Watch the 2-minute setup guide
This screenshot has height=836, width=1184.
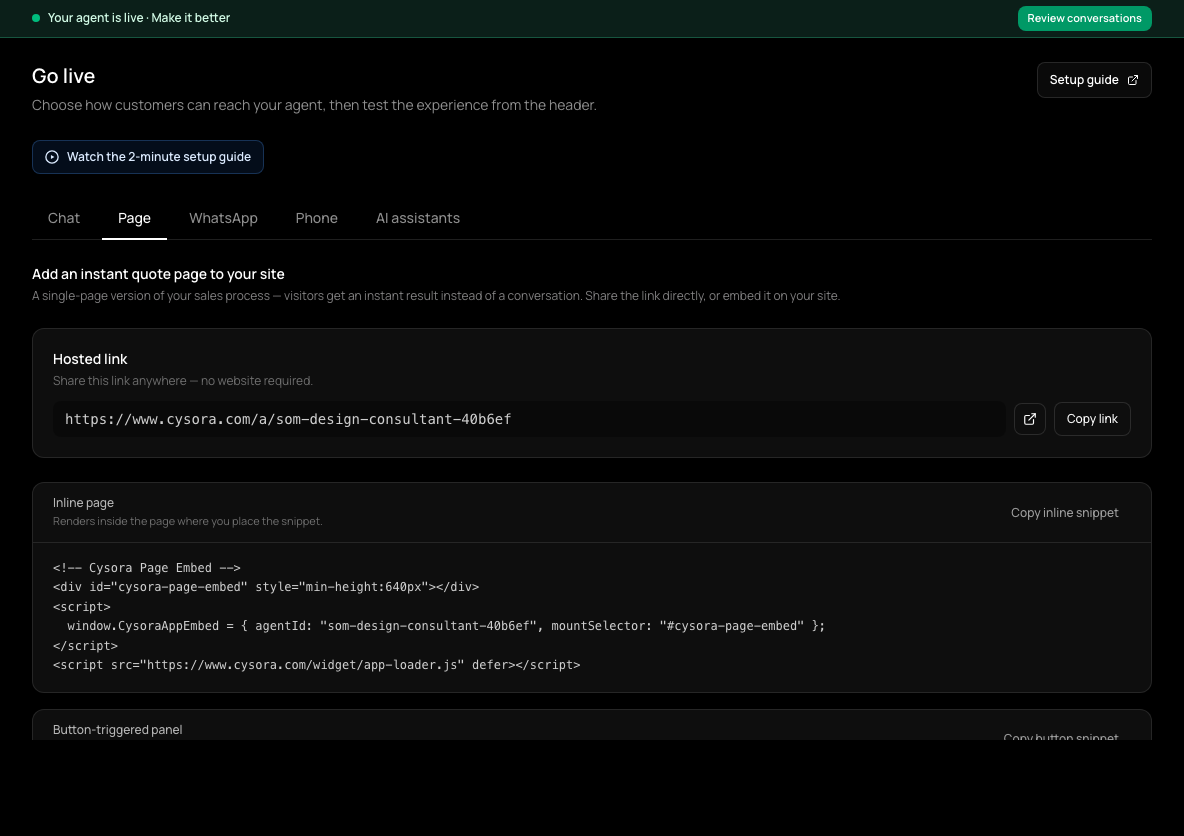pos(148,157)
